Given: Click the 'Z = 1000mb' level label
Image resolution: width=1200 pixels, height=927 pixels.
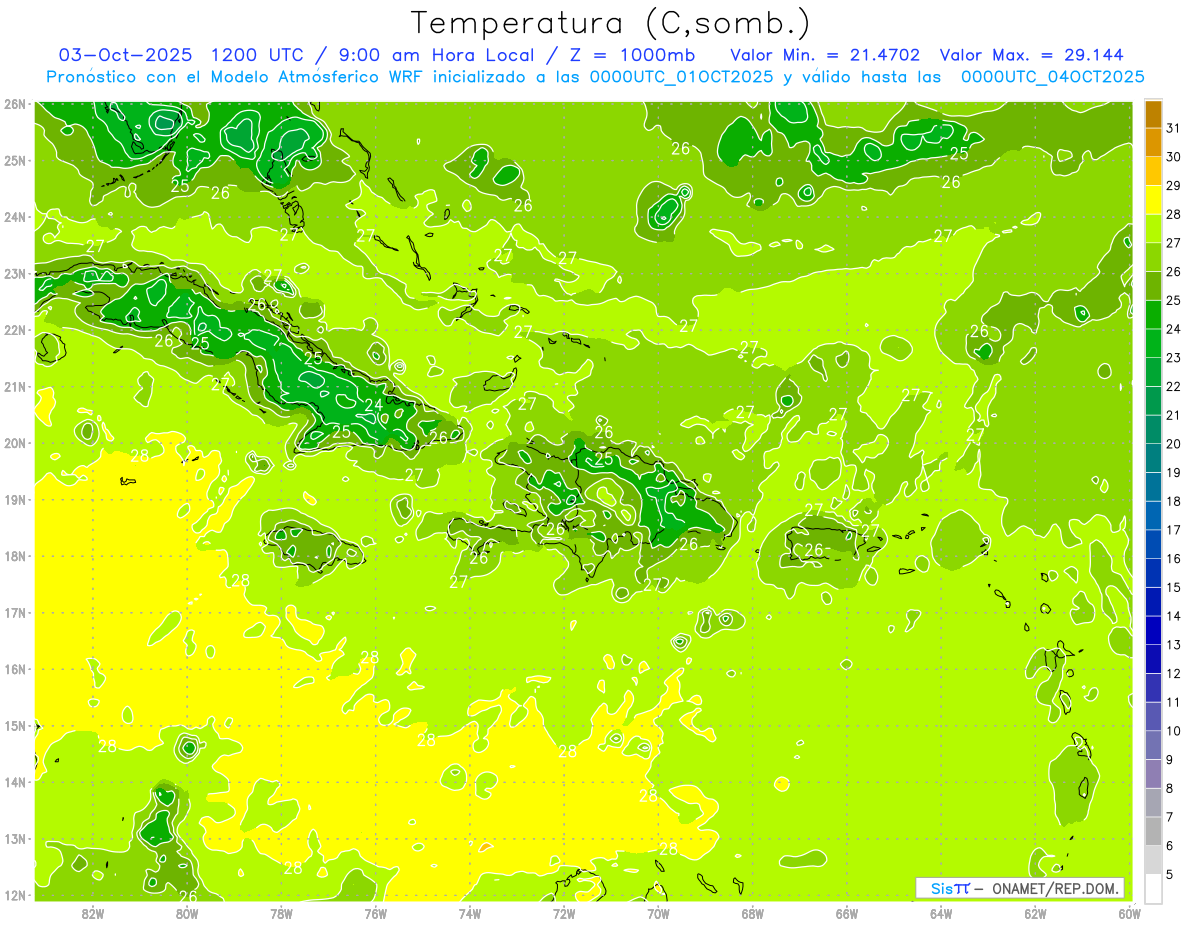Looking at the screenshot, I should click(631, 54).
